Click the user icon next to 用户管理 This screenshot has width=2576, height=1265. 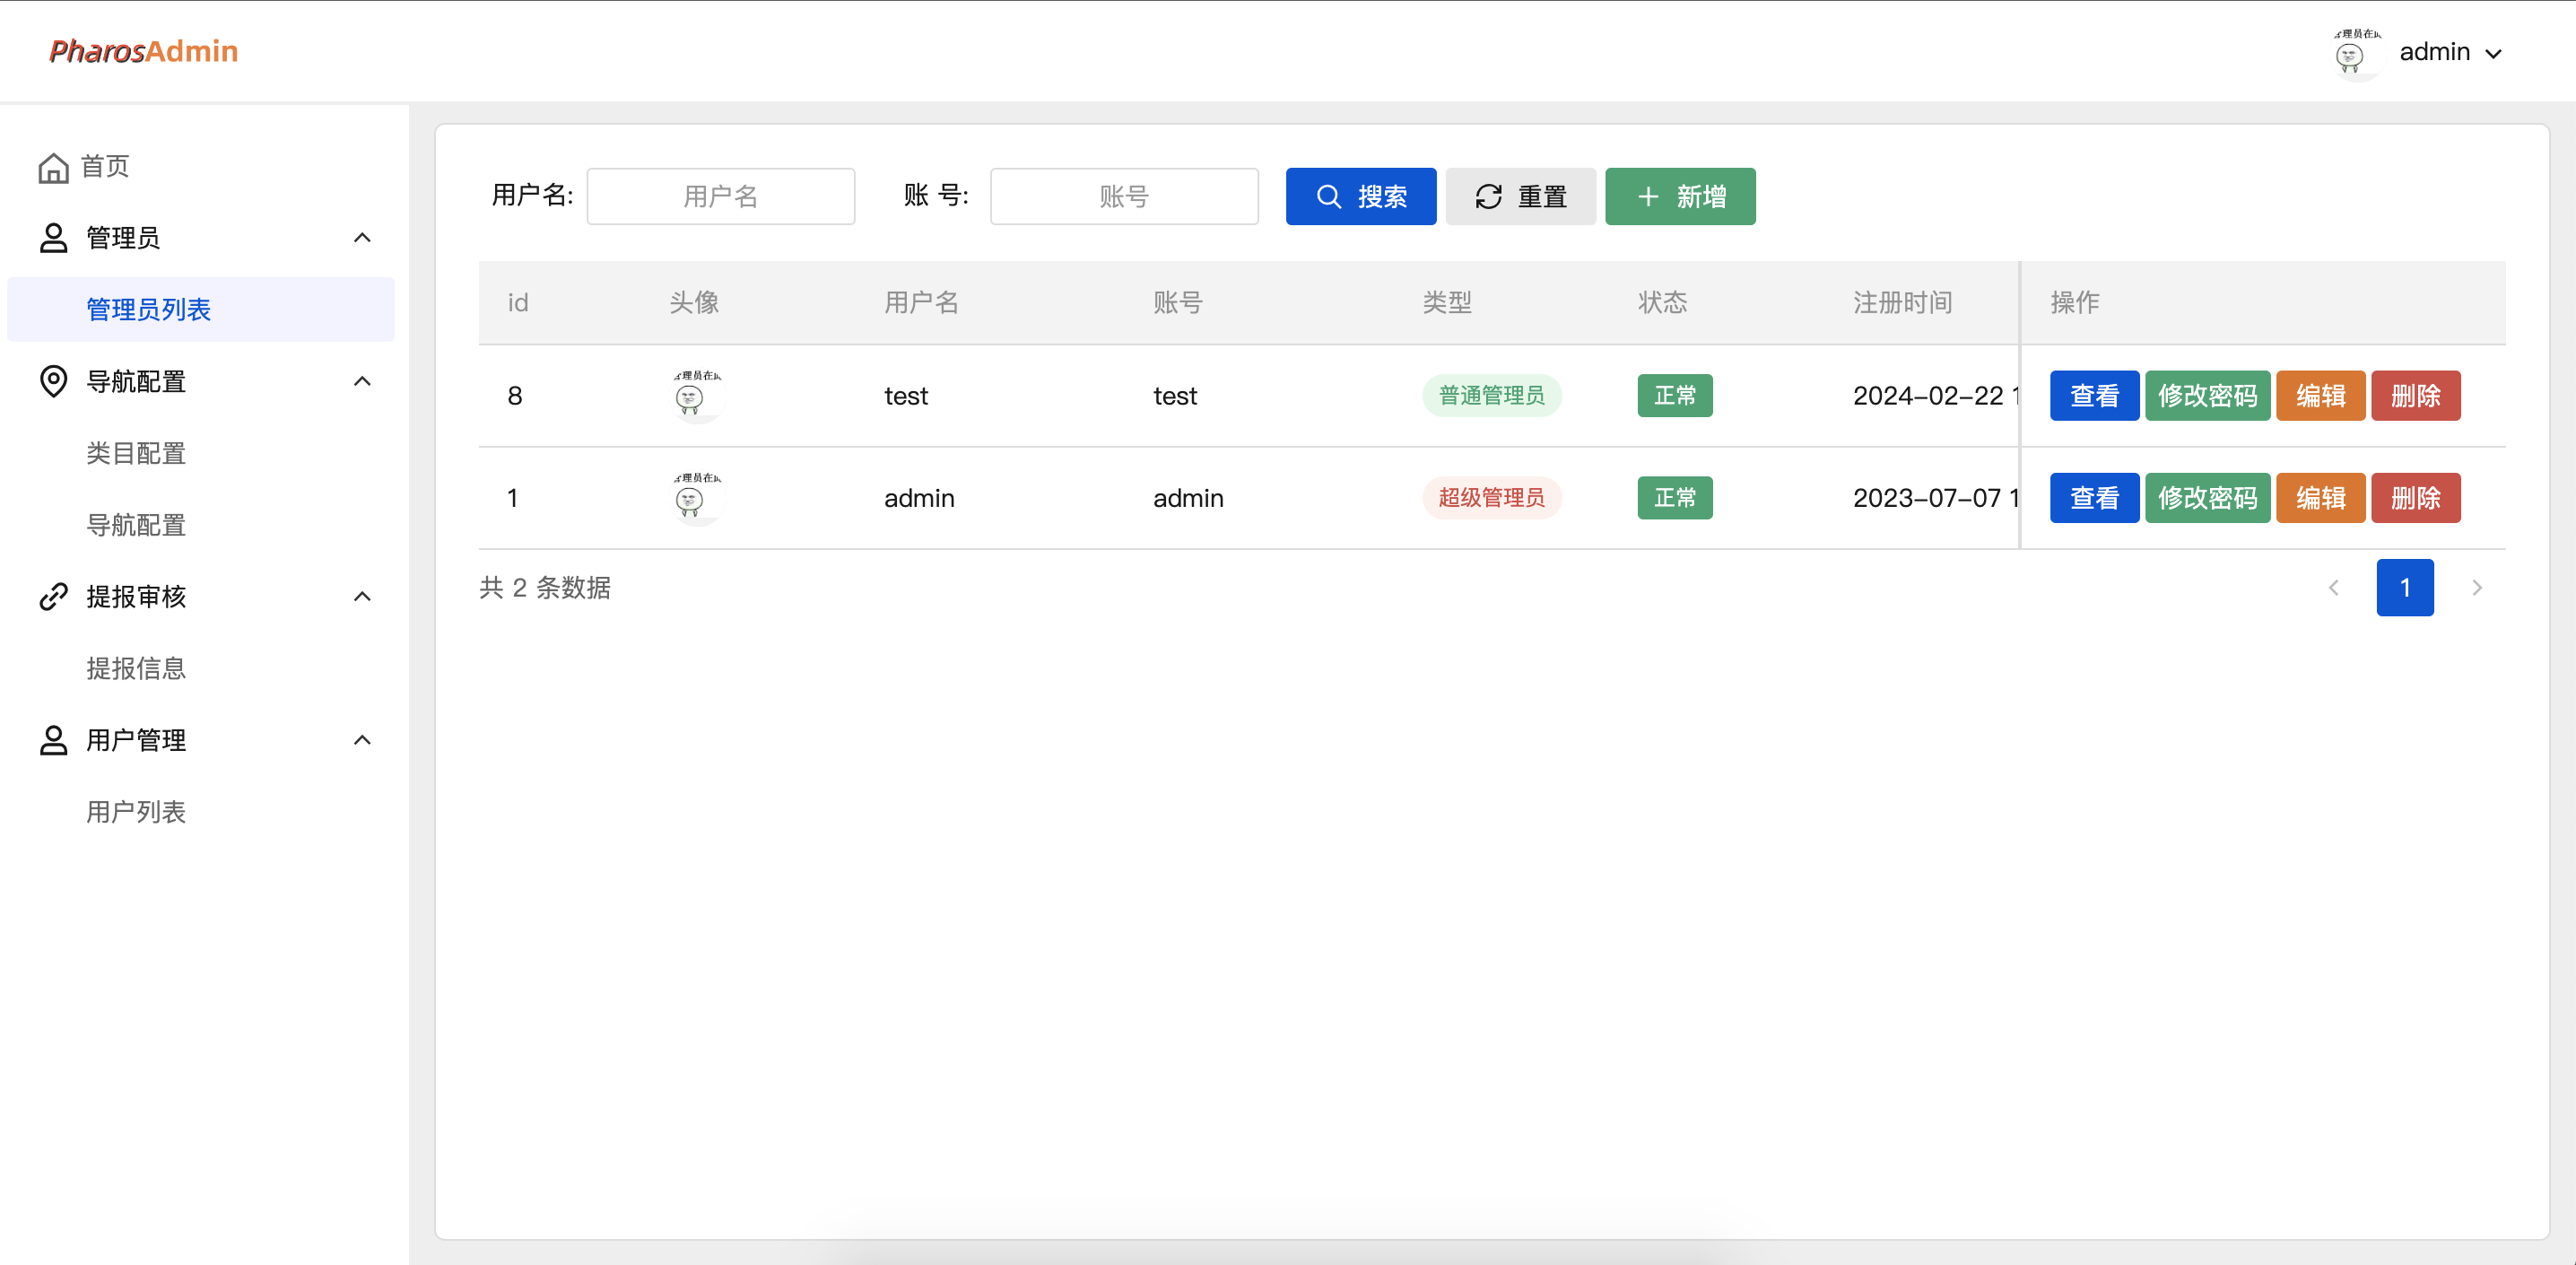[x=54, y=740]
